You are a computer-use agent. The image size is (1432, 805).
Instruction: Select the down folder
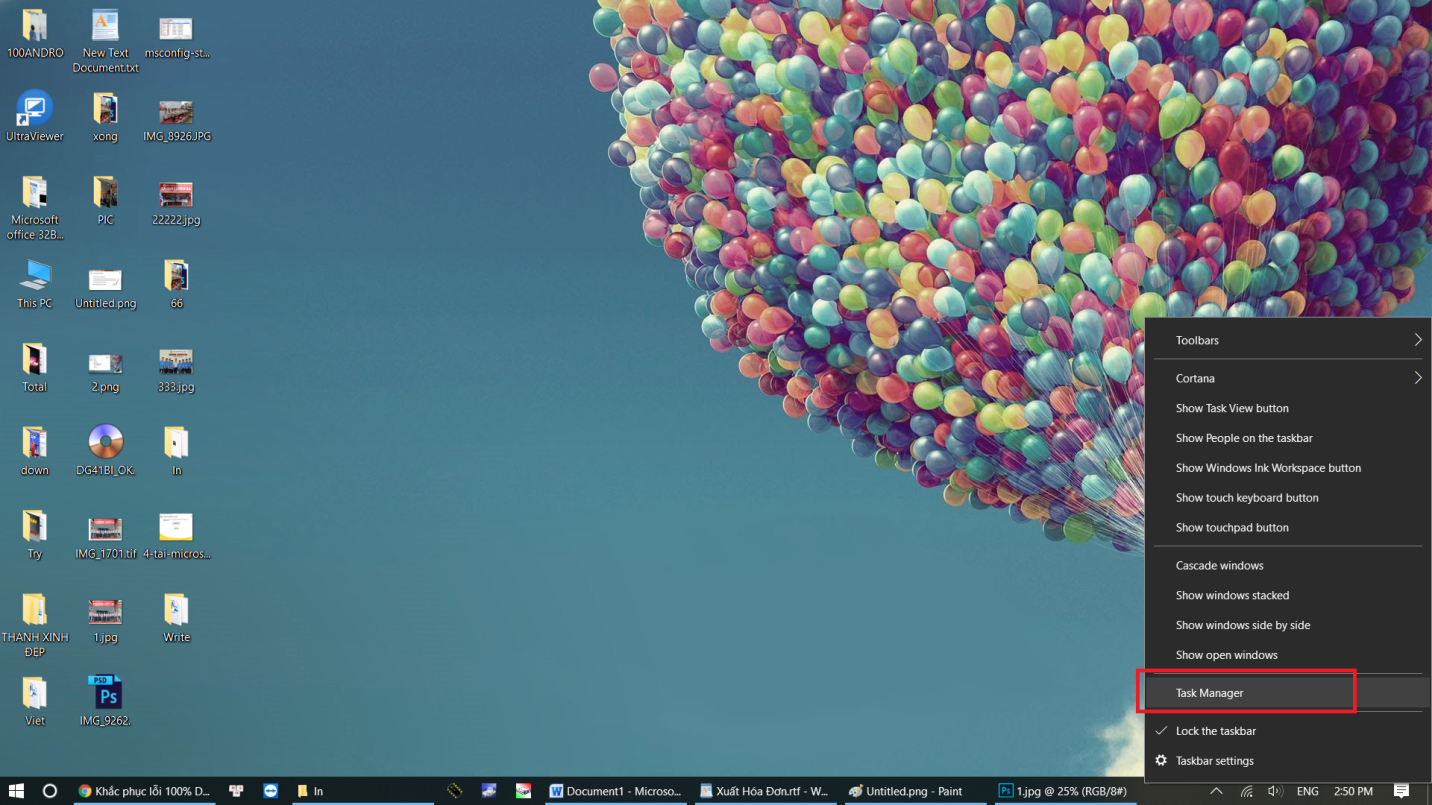coord(34,451)
